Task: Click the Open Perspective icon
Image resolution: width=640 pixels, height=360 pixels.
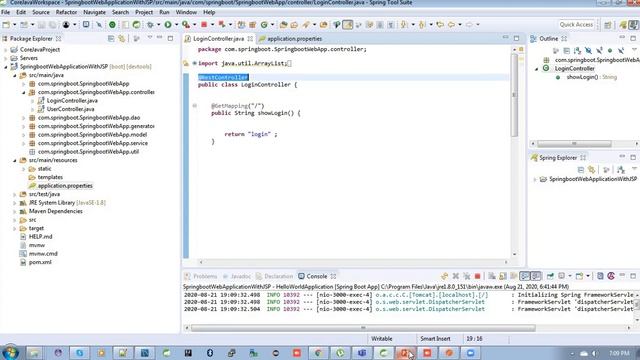Action: pos(608,24)
